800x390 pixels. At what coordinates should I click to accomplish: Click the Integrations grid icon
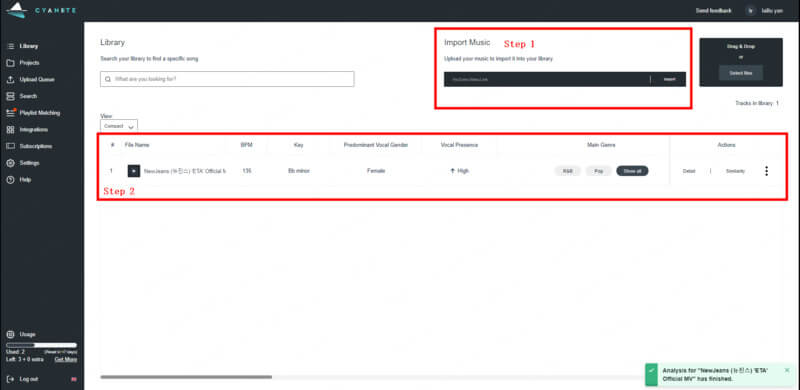(10, 130)
